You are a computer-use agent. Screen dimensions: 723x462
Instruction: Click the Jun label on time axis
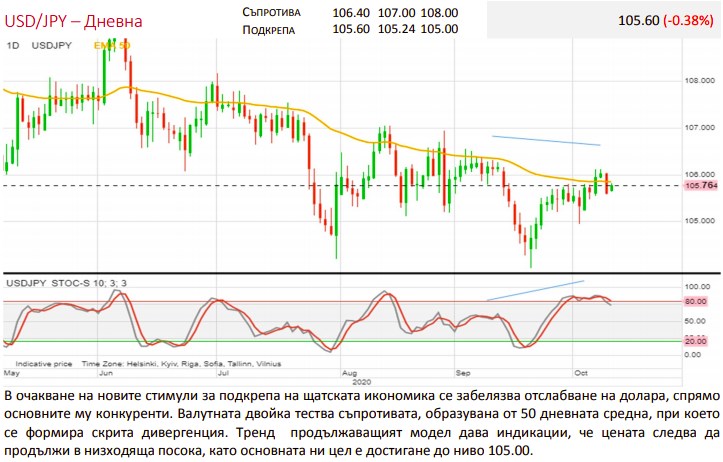point(106,373)
